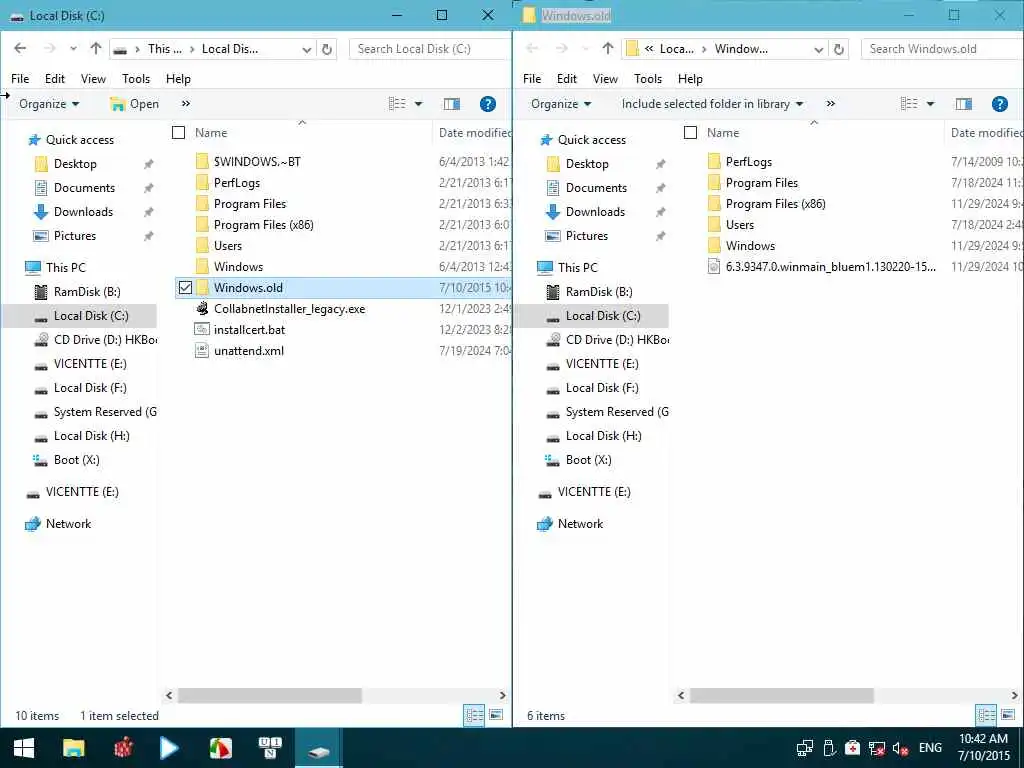Screen dimensions: 1024x768
Task: Switch to large icons view in right status bar
Action: pyautogui.click(x=1008, y=715)
